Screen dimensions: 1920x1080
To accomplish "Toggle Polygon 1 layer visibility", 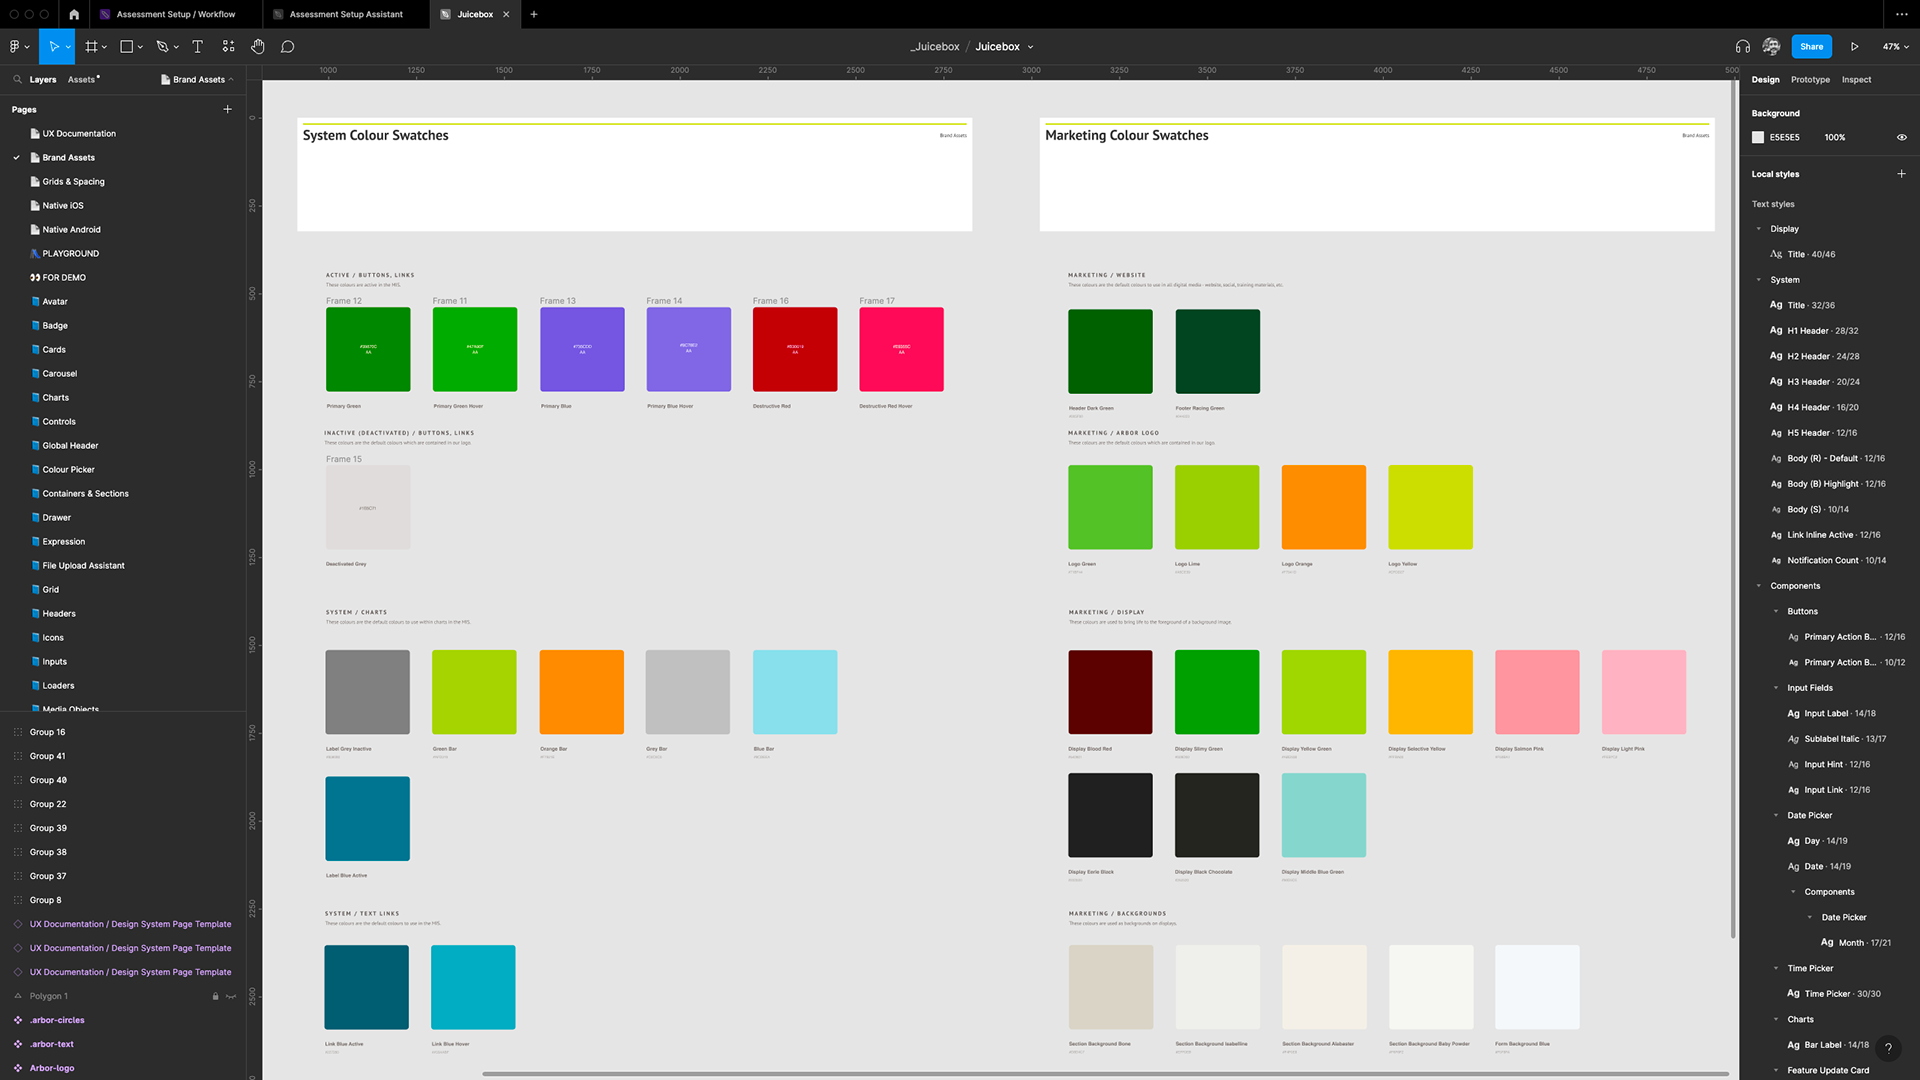I will 231,996.
